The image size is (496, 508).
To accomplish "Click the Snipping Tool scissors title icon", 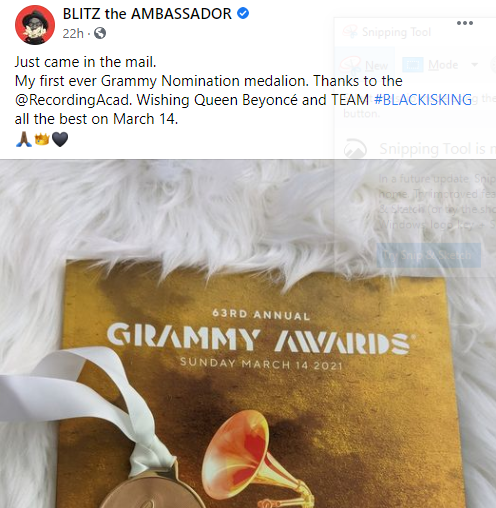I will 350,32.
